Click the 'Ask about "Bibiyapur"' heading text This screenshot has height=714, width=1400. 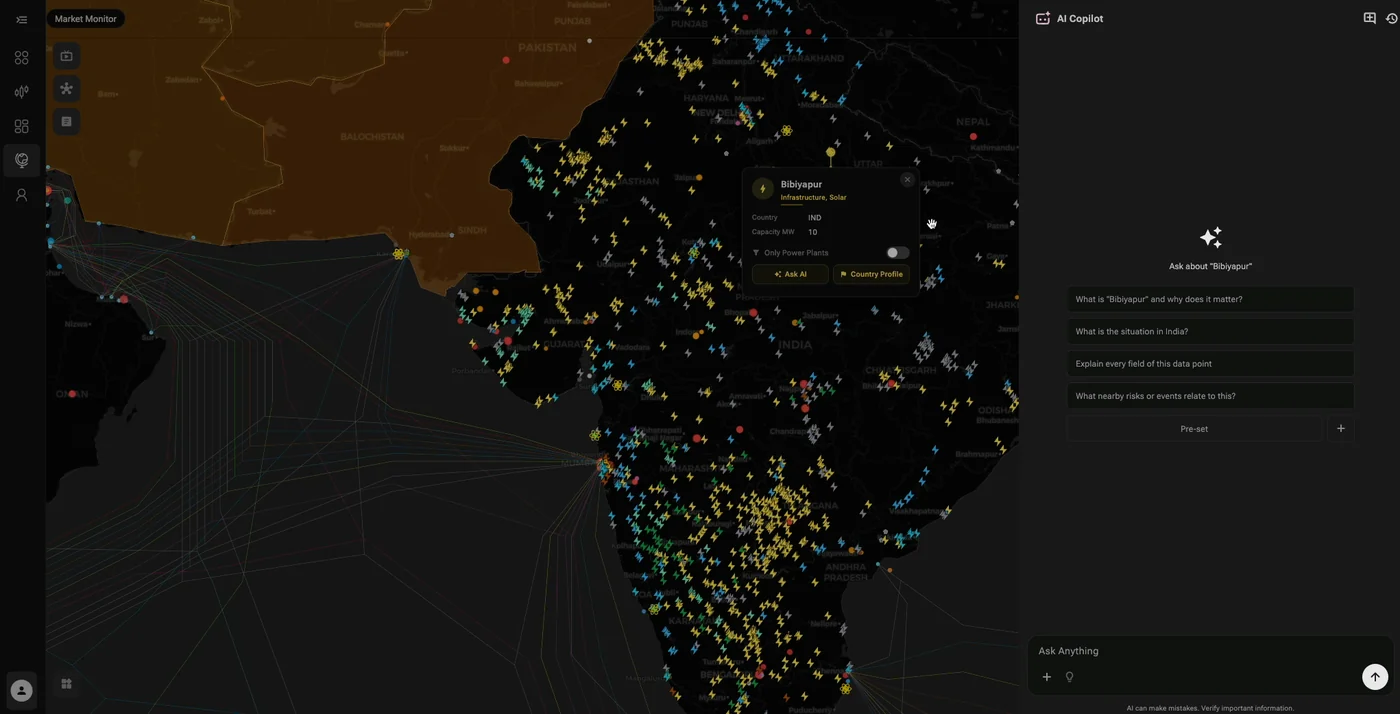(x=1210, y=267)
